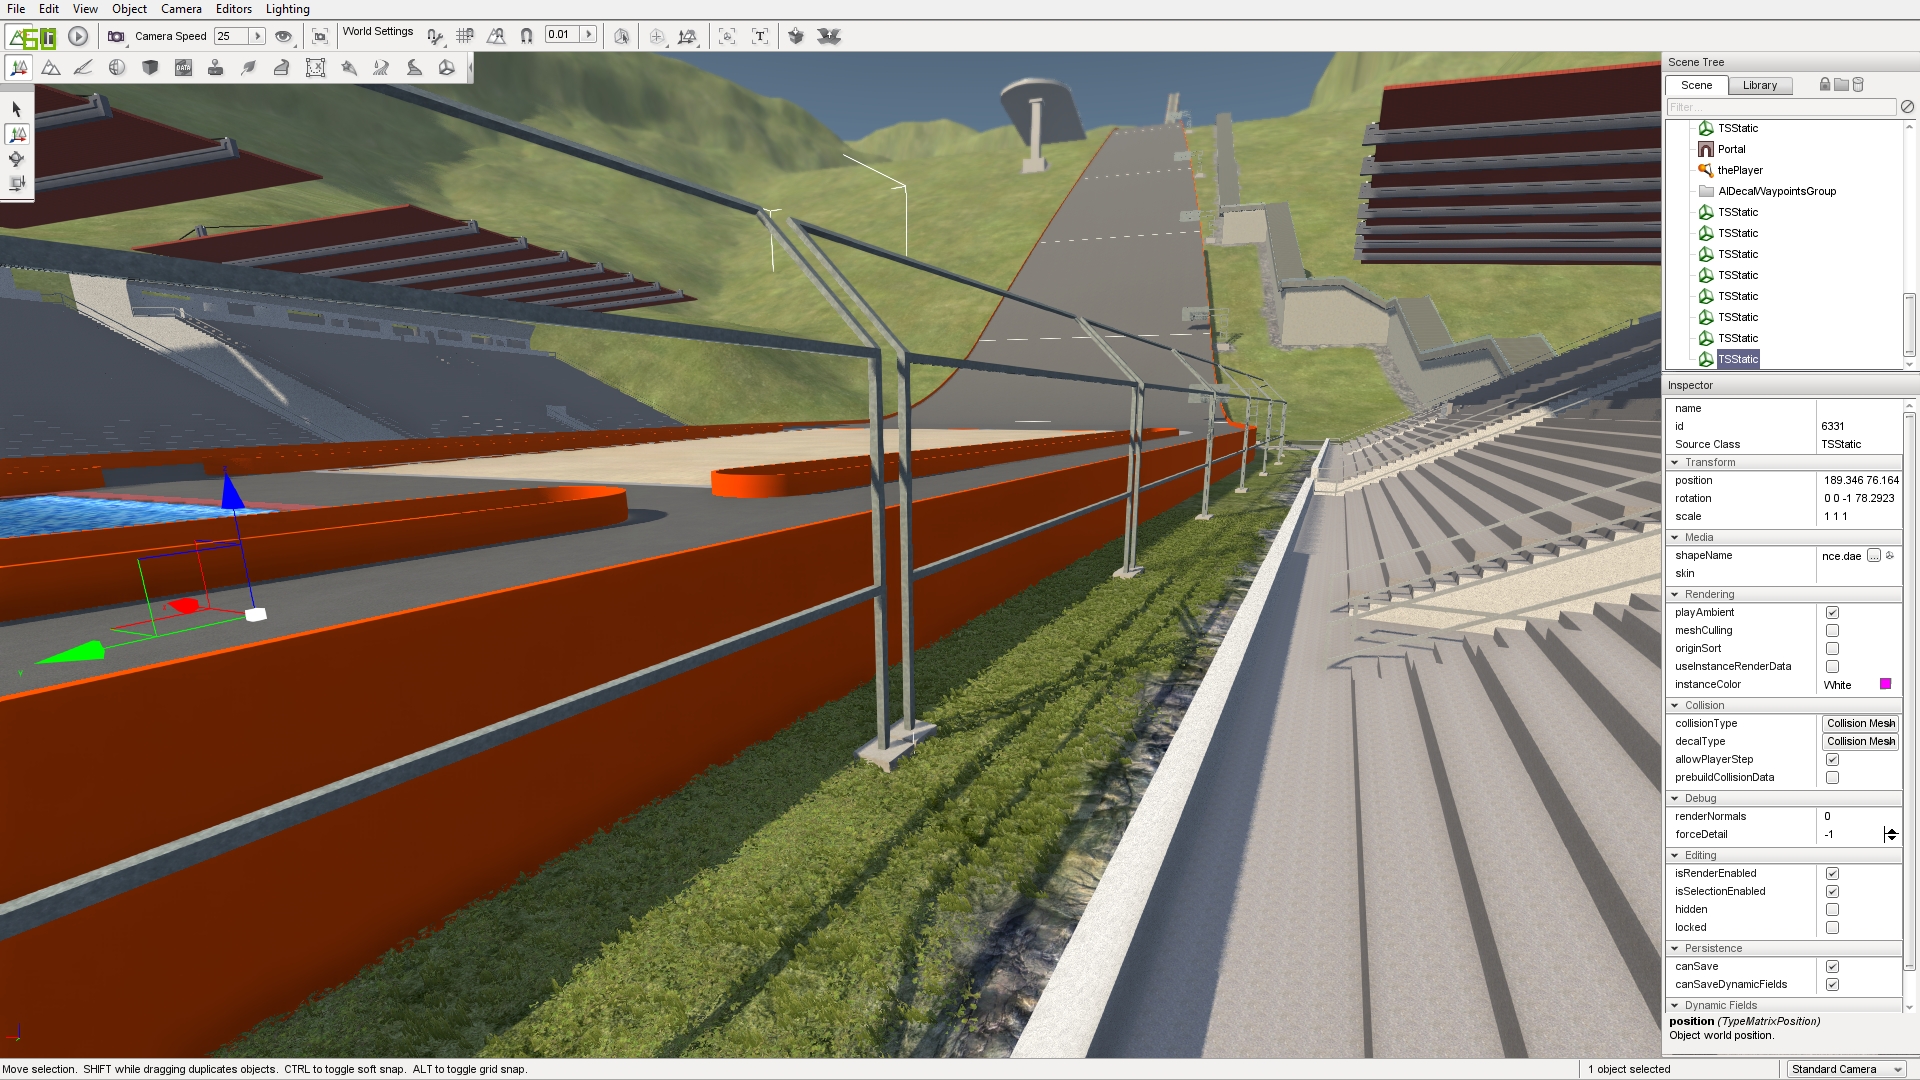Screen dimensions: 1920x1080
Task: Click the delete selection trash icon
Action: pyautogui.click(x=1858, y=85)
